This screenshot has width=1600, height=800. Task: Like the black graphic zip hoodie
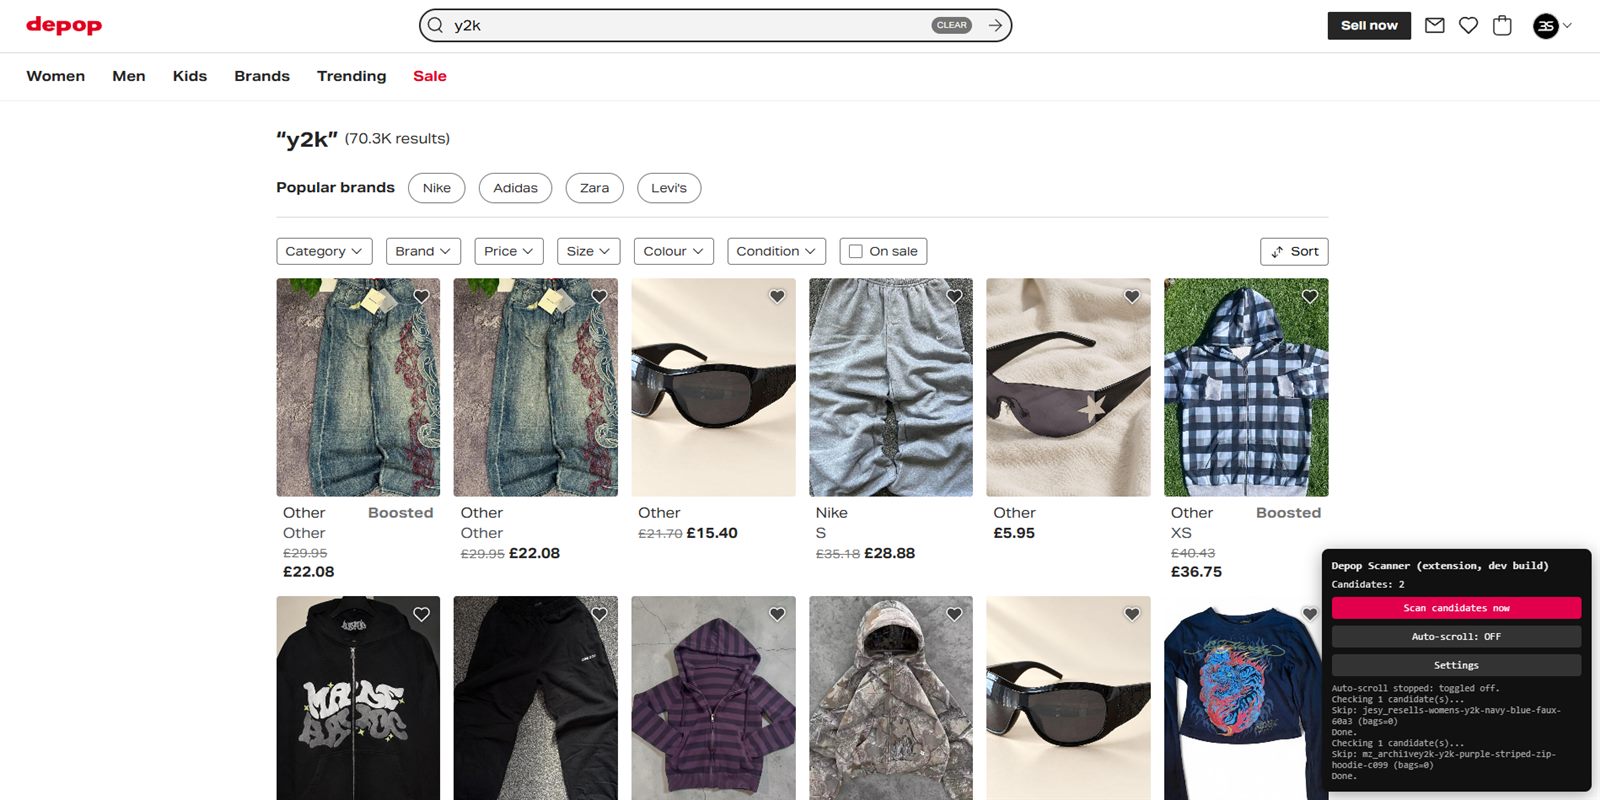[x=421, y=614]
